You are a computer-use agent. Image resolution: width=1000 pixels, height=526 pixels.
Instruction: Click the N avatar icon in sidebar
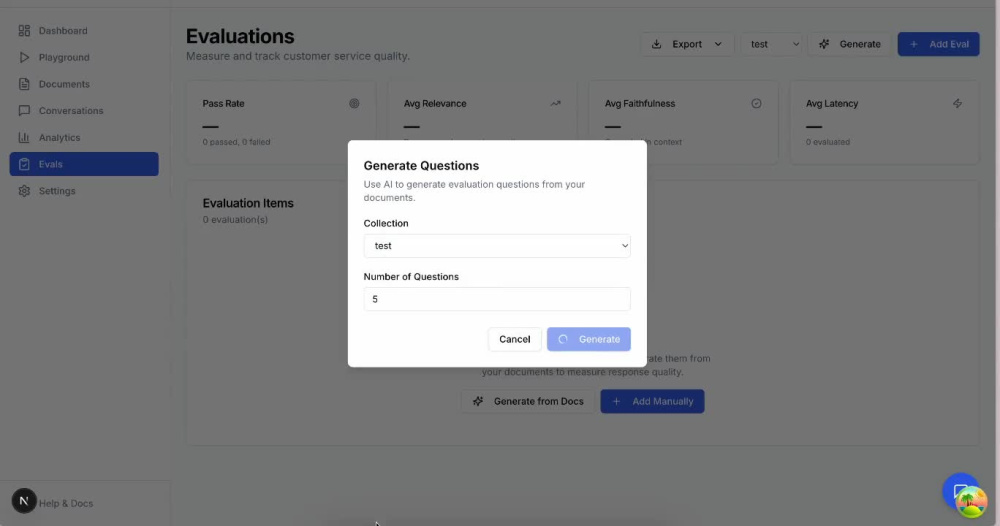24,501
